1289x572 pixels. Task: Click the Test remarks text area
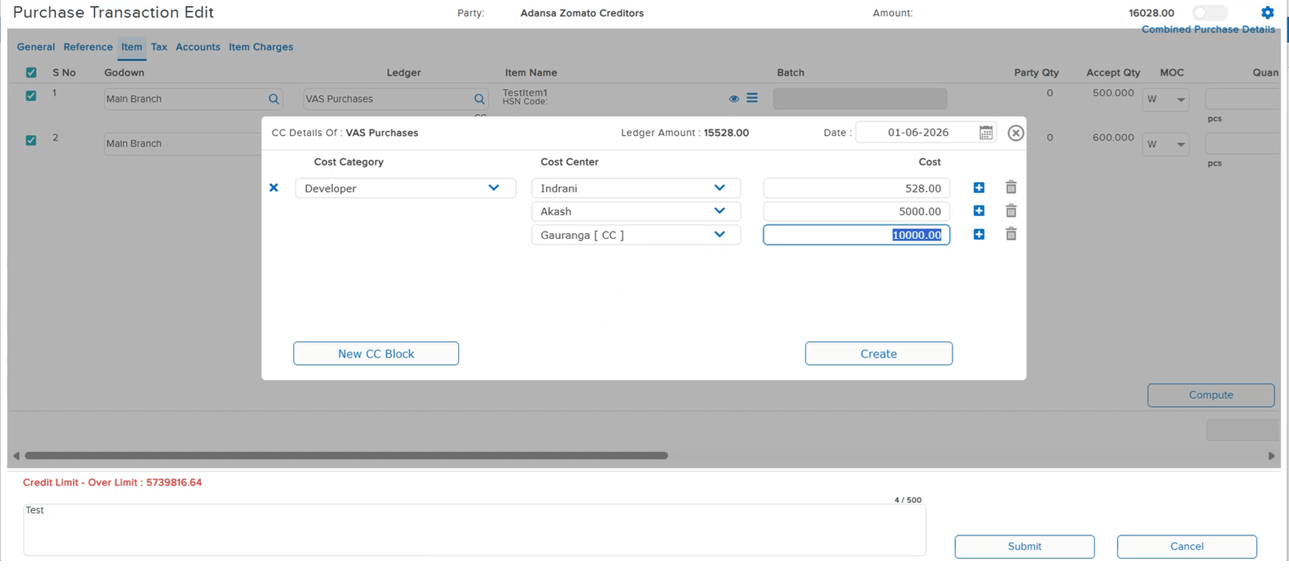click(474, 529)
